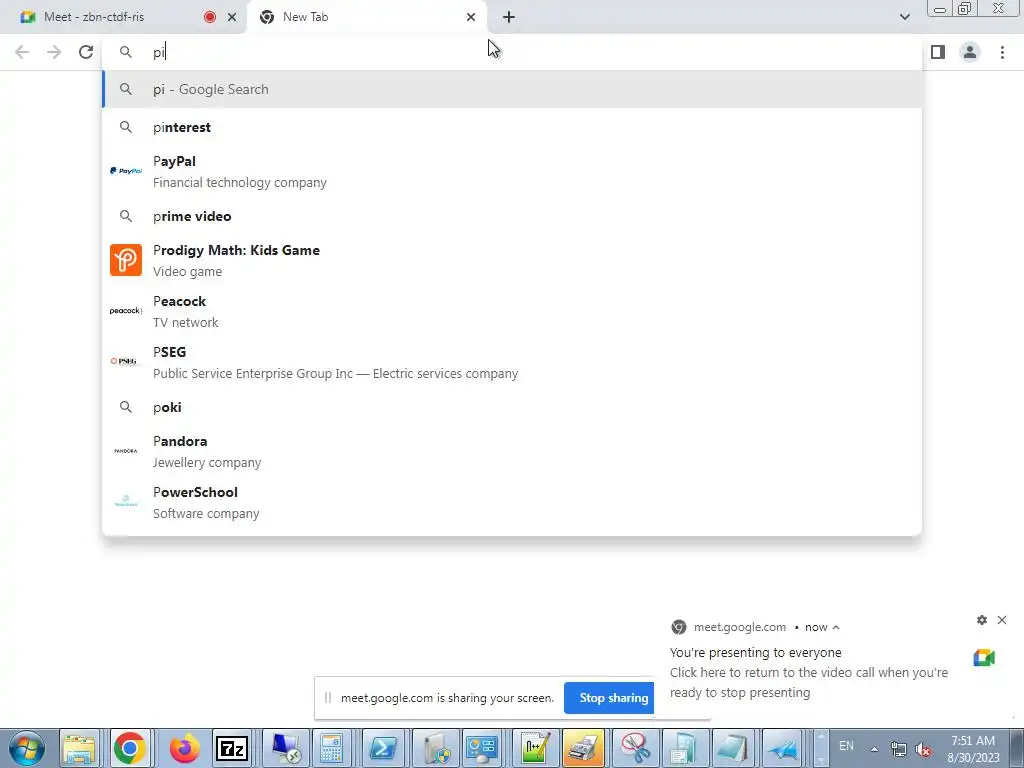The height and width of the screenshot is (768, 1024).
Task: Open Google Chrome from taskbar
Action: pos(130,748)
